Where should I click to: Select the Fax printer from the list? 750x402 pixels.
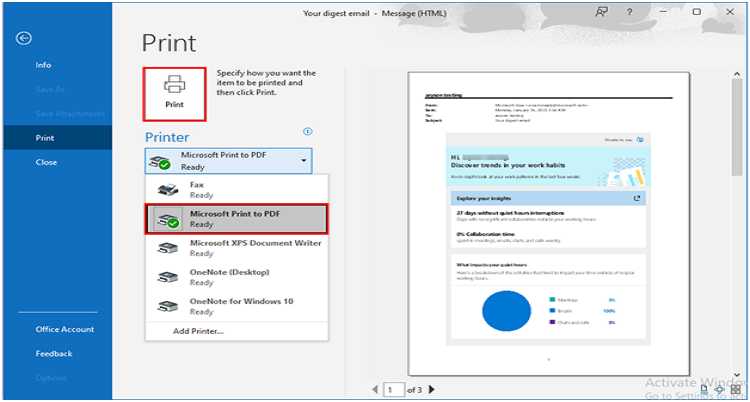237,190
